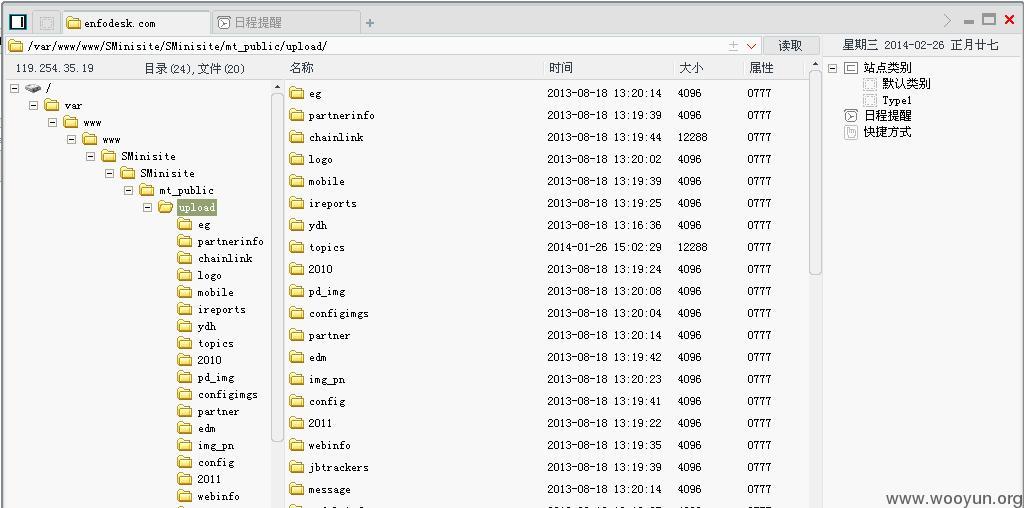
Task: Open 日程提醒 icon in right panel
Action: [851, 116]
